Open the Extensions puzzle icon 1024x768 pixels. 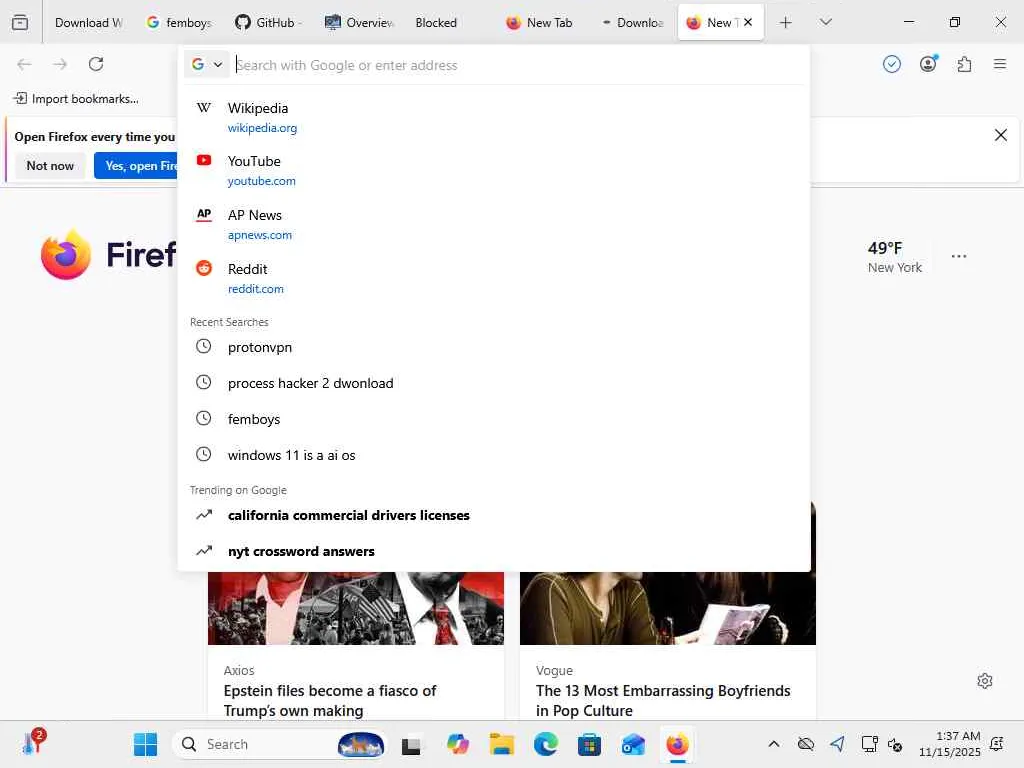[x=964, y=64]
